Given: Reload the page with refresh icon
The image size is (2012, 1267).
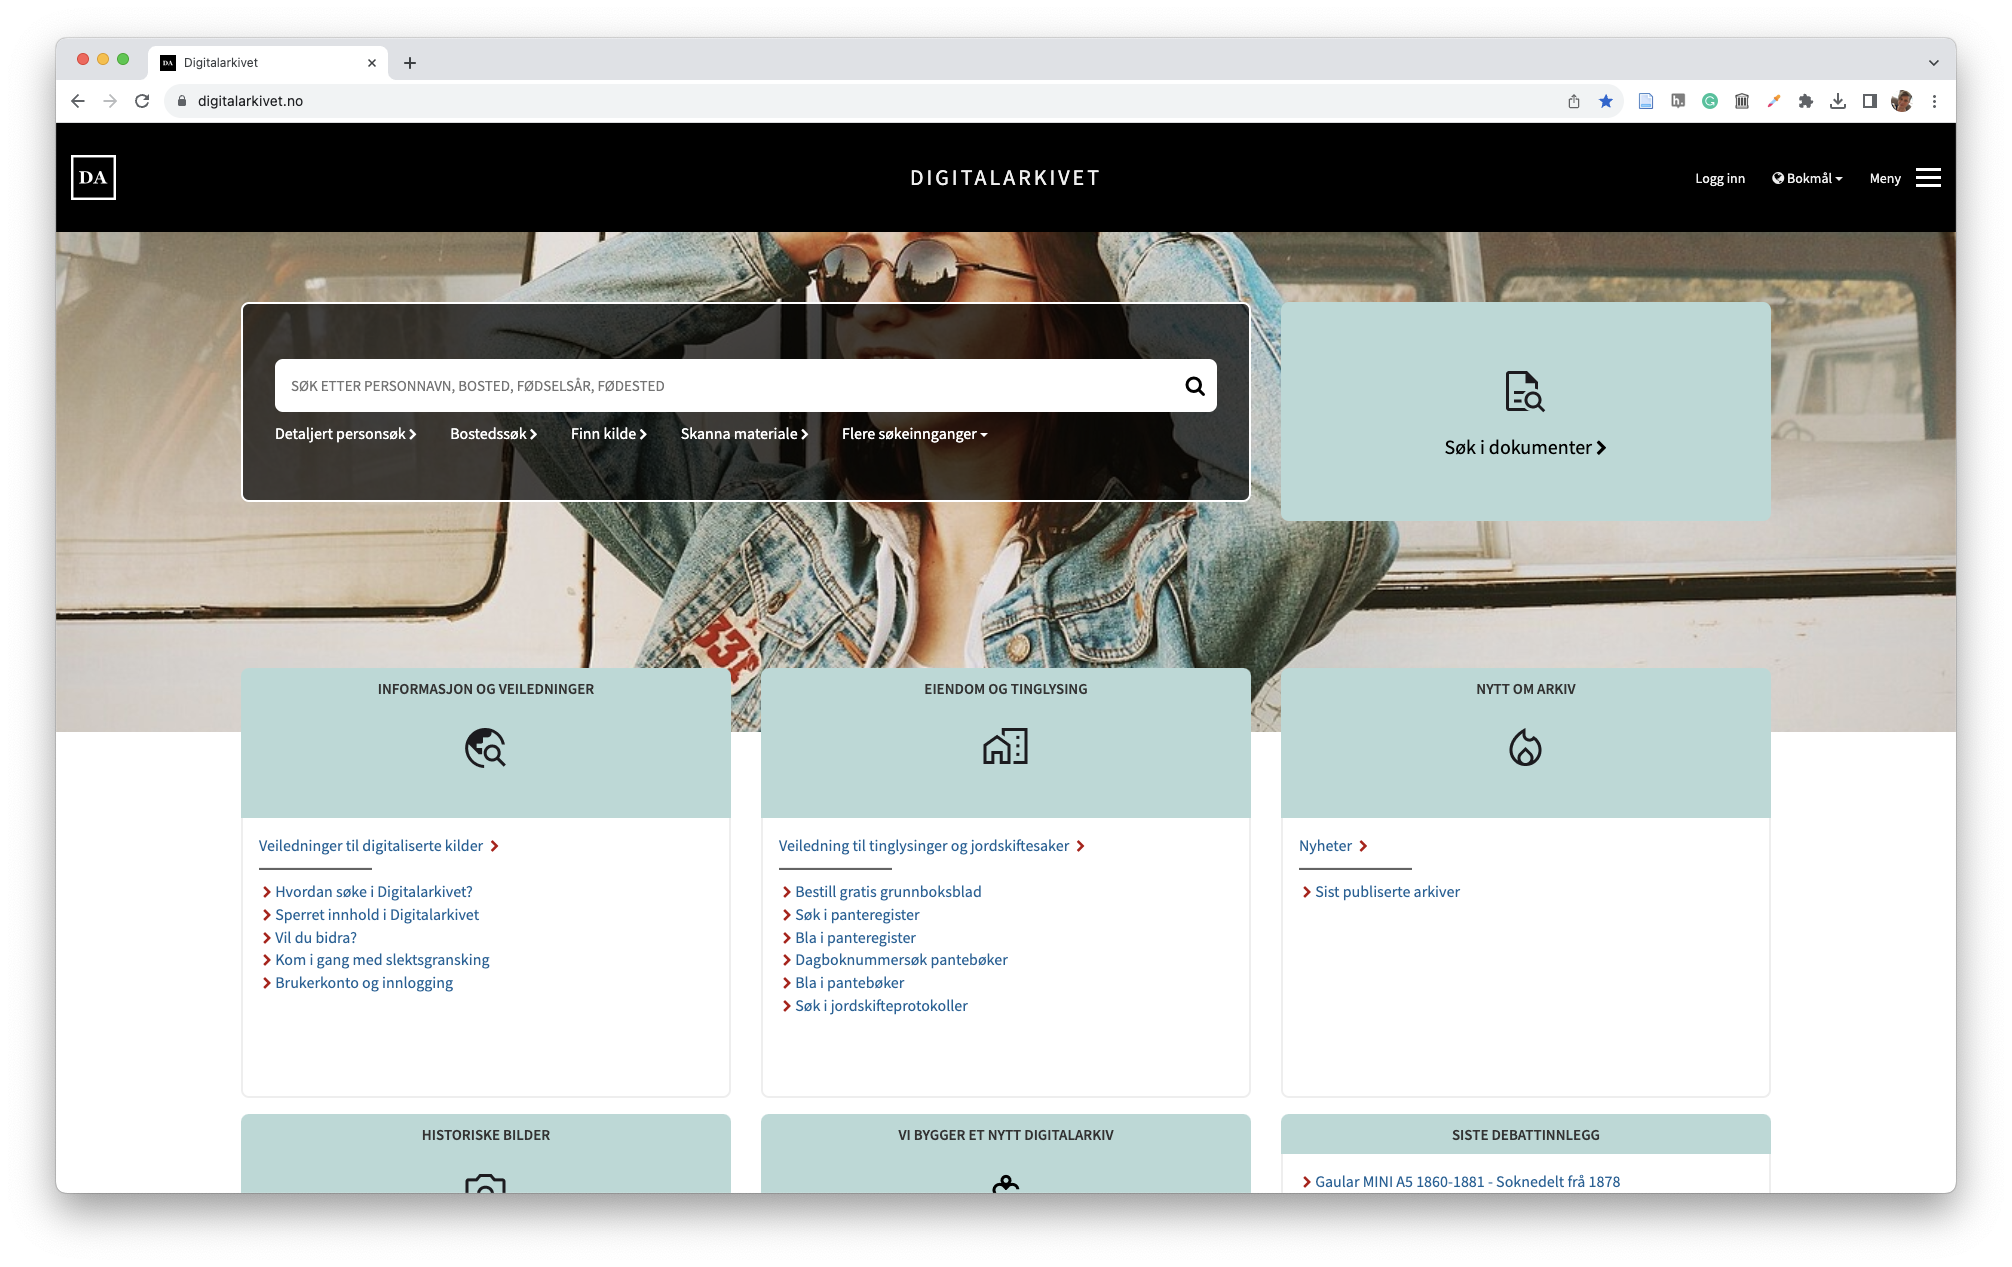Looking at the screenshot, I should click(x=142, y=101).
